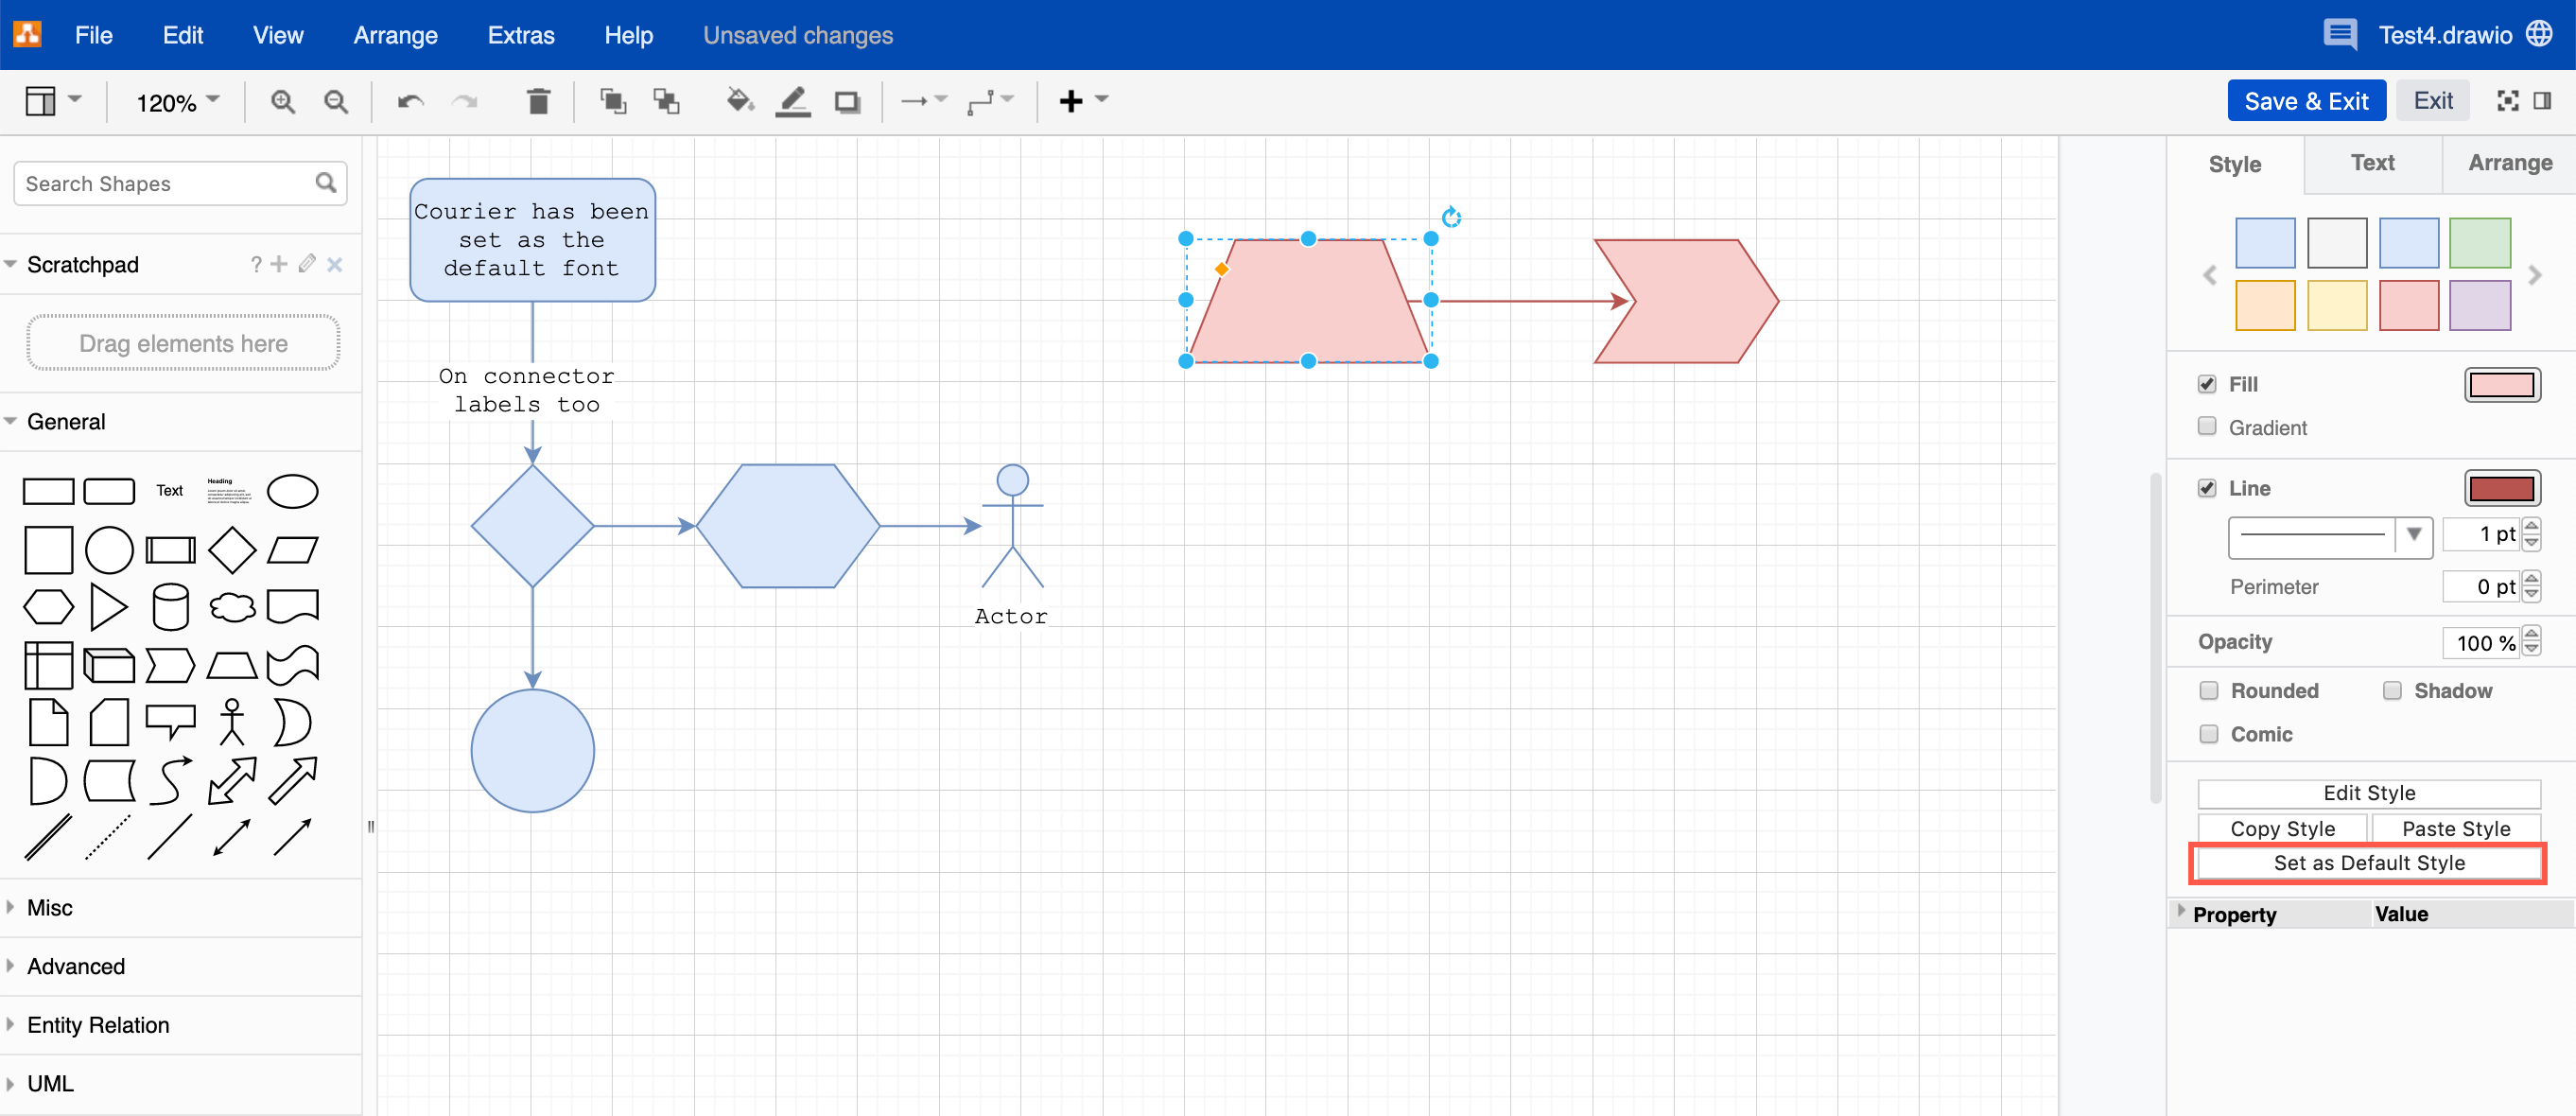Click the Shadow toolbar icon

pos(847,100)
